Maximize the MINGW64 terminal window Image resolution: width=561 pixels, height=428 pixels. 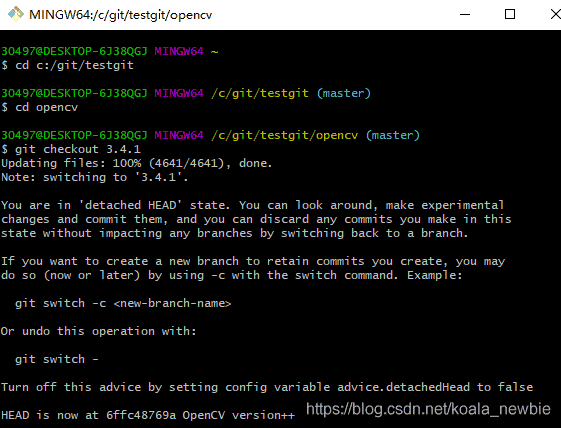(510, 14)
